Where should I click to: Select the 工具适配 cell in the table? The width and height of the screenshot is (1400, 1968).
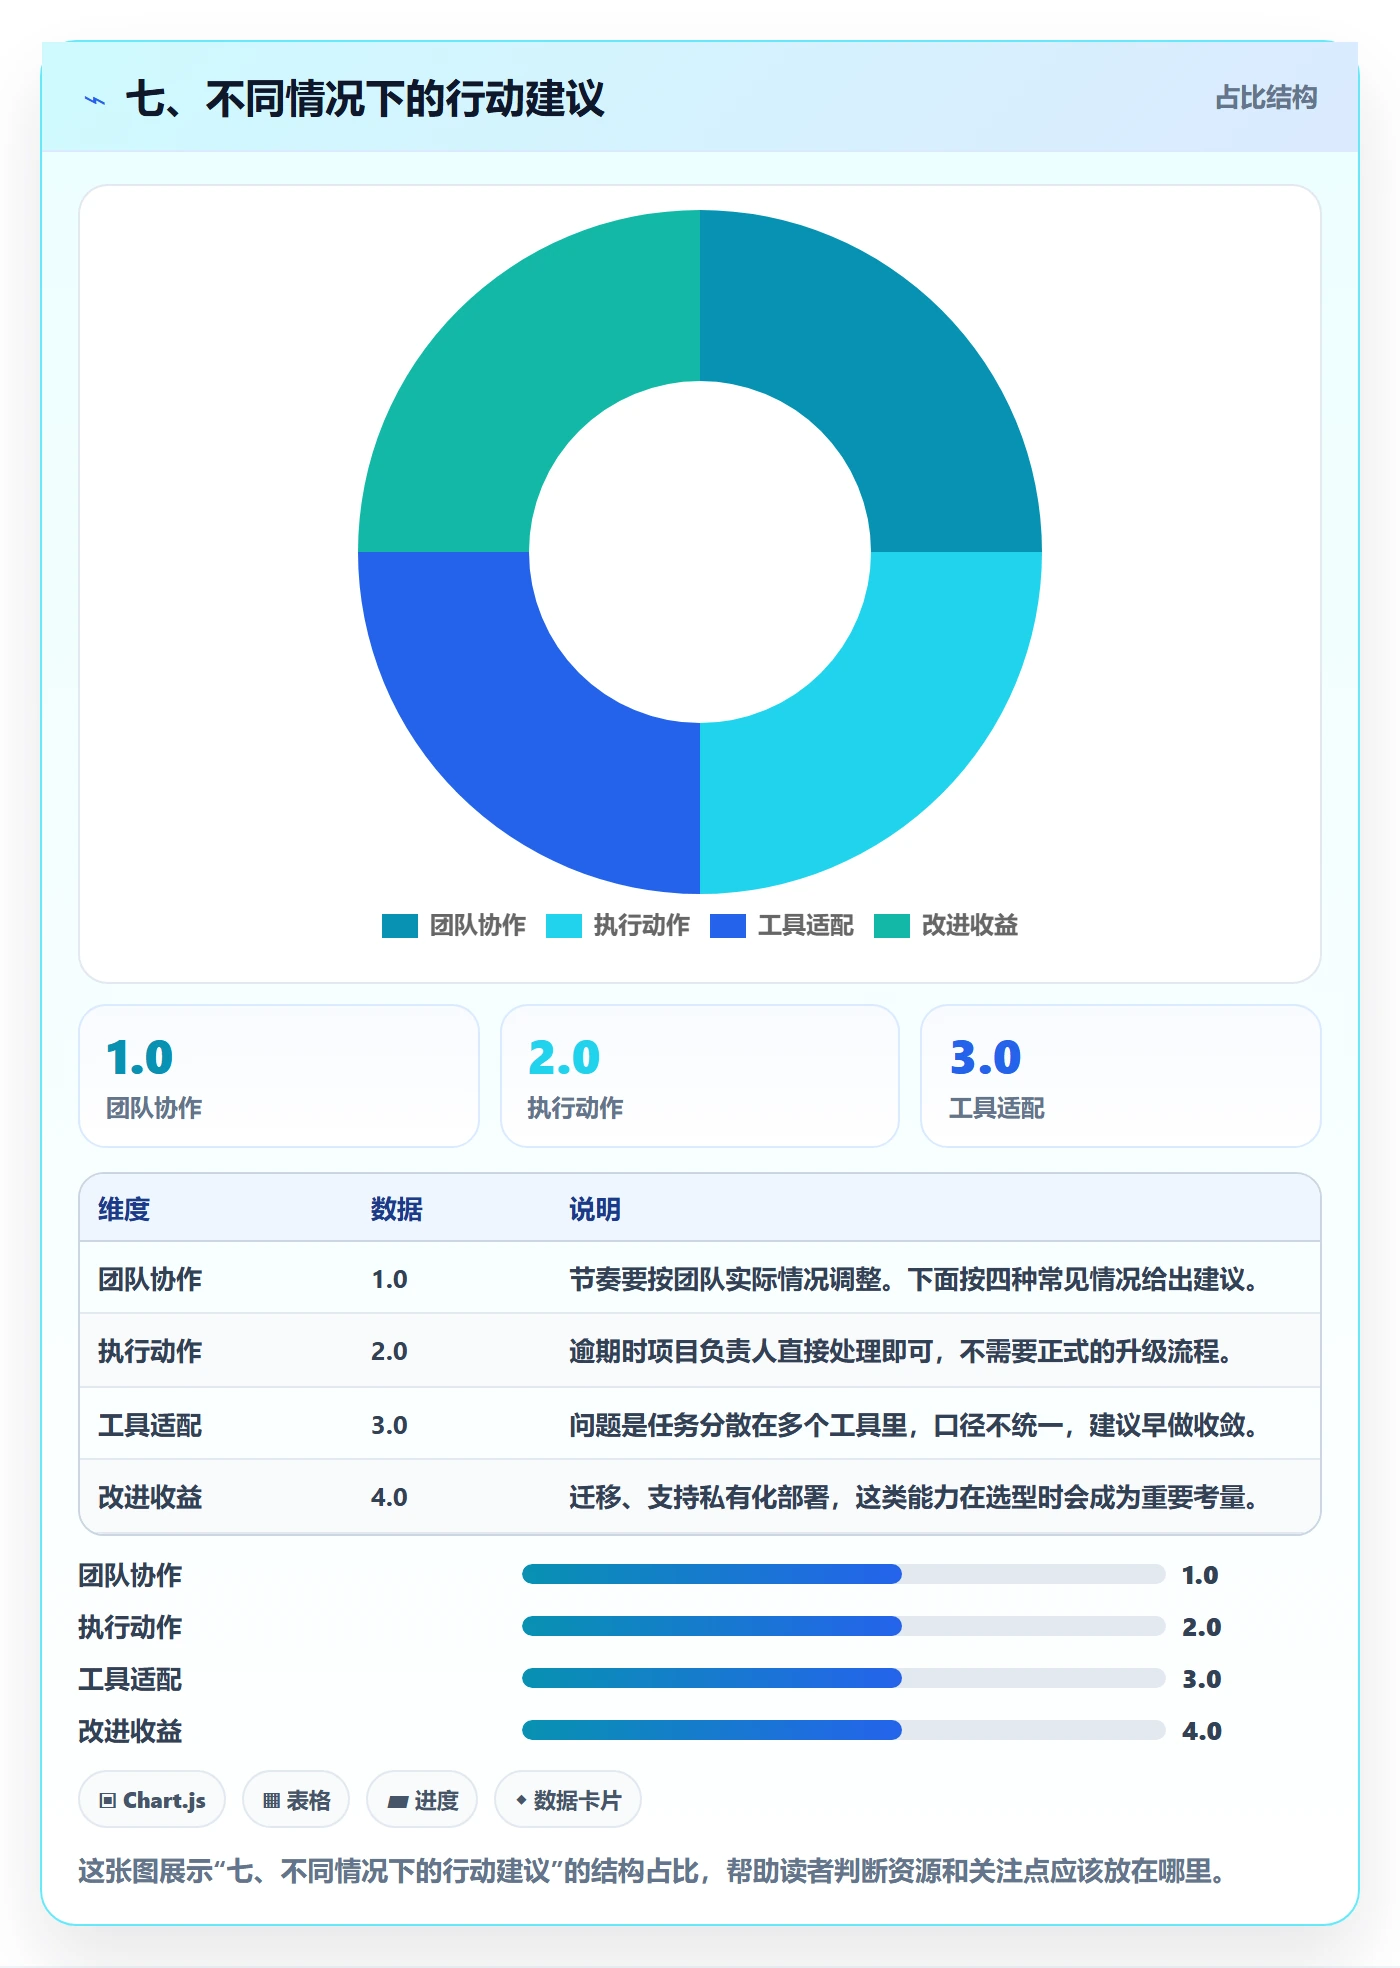[x=150, y=1425]
